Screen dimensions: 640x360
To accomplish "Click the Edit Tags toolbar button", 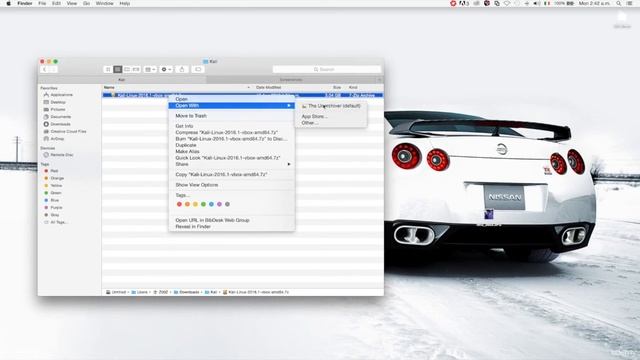I will coord(198,69).
